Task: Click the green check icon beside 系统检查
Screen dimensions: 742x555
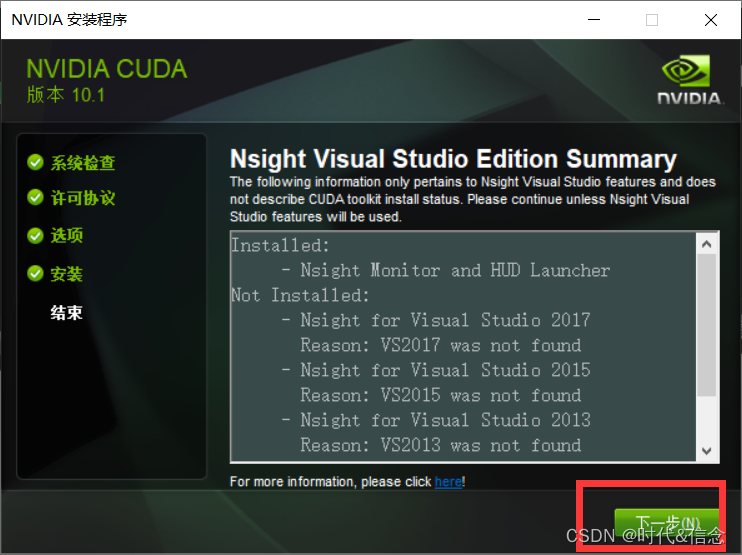Action: tap(35, 162)
